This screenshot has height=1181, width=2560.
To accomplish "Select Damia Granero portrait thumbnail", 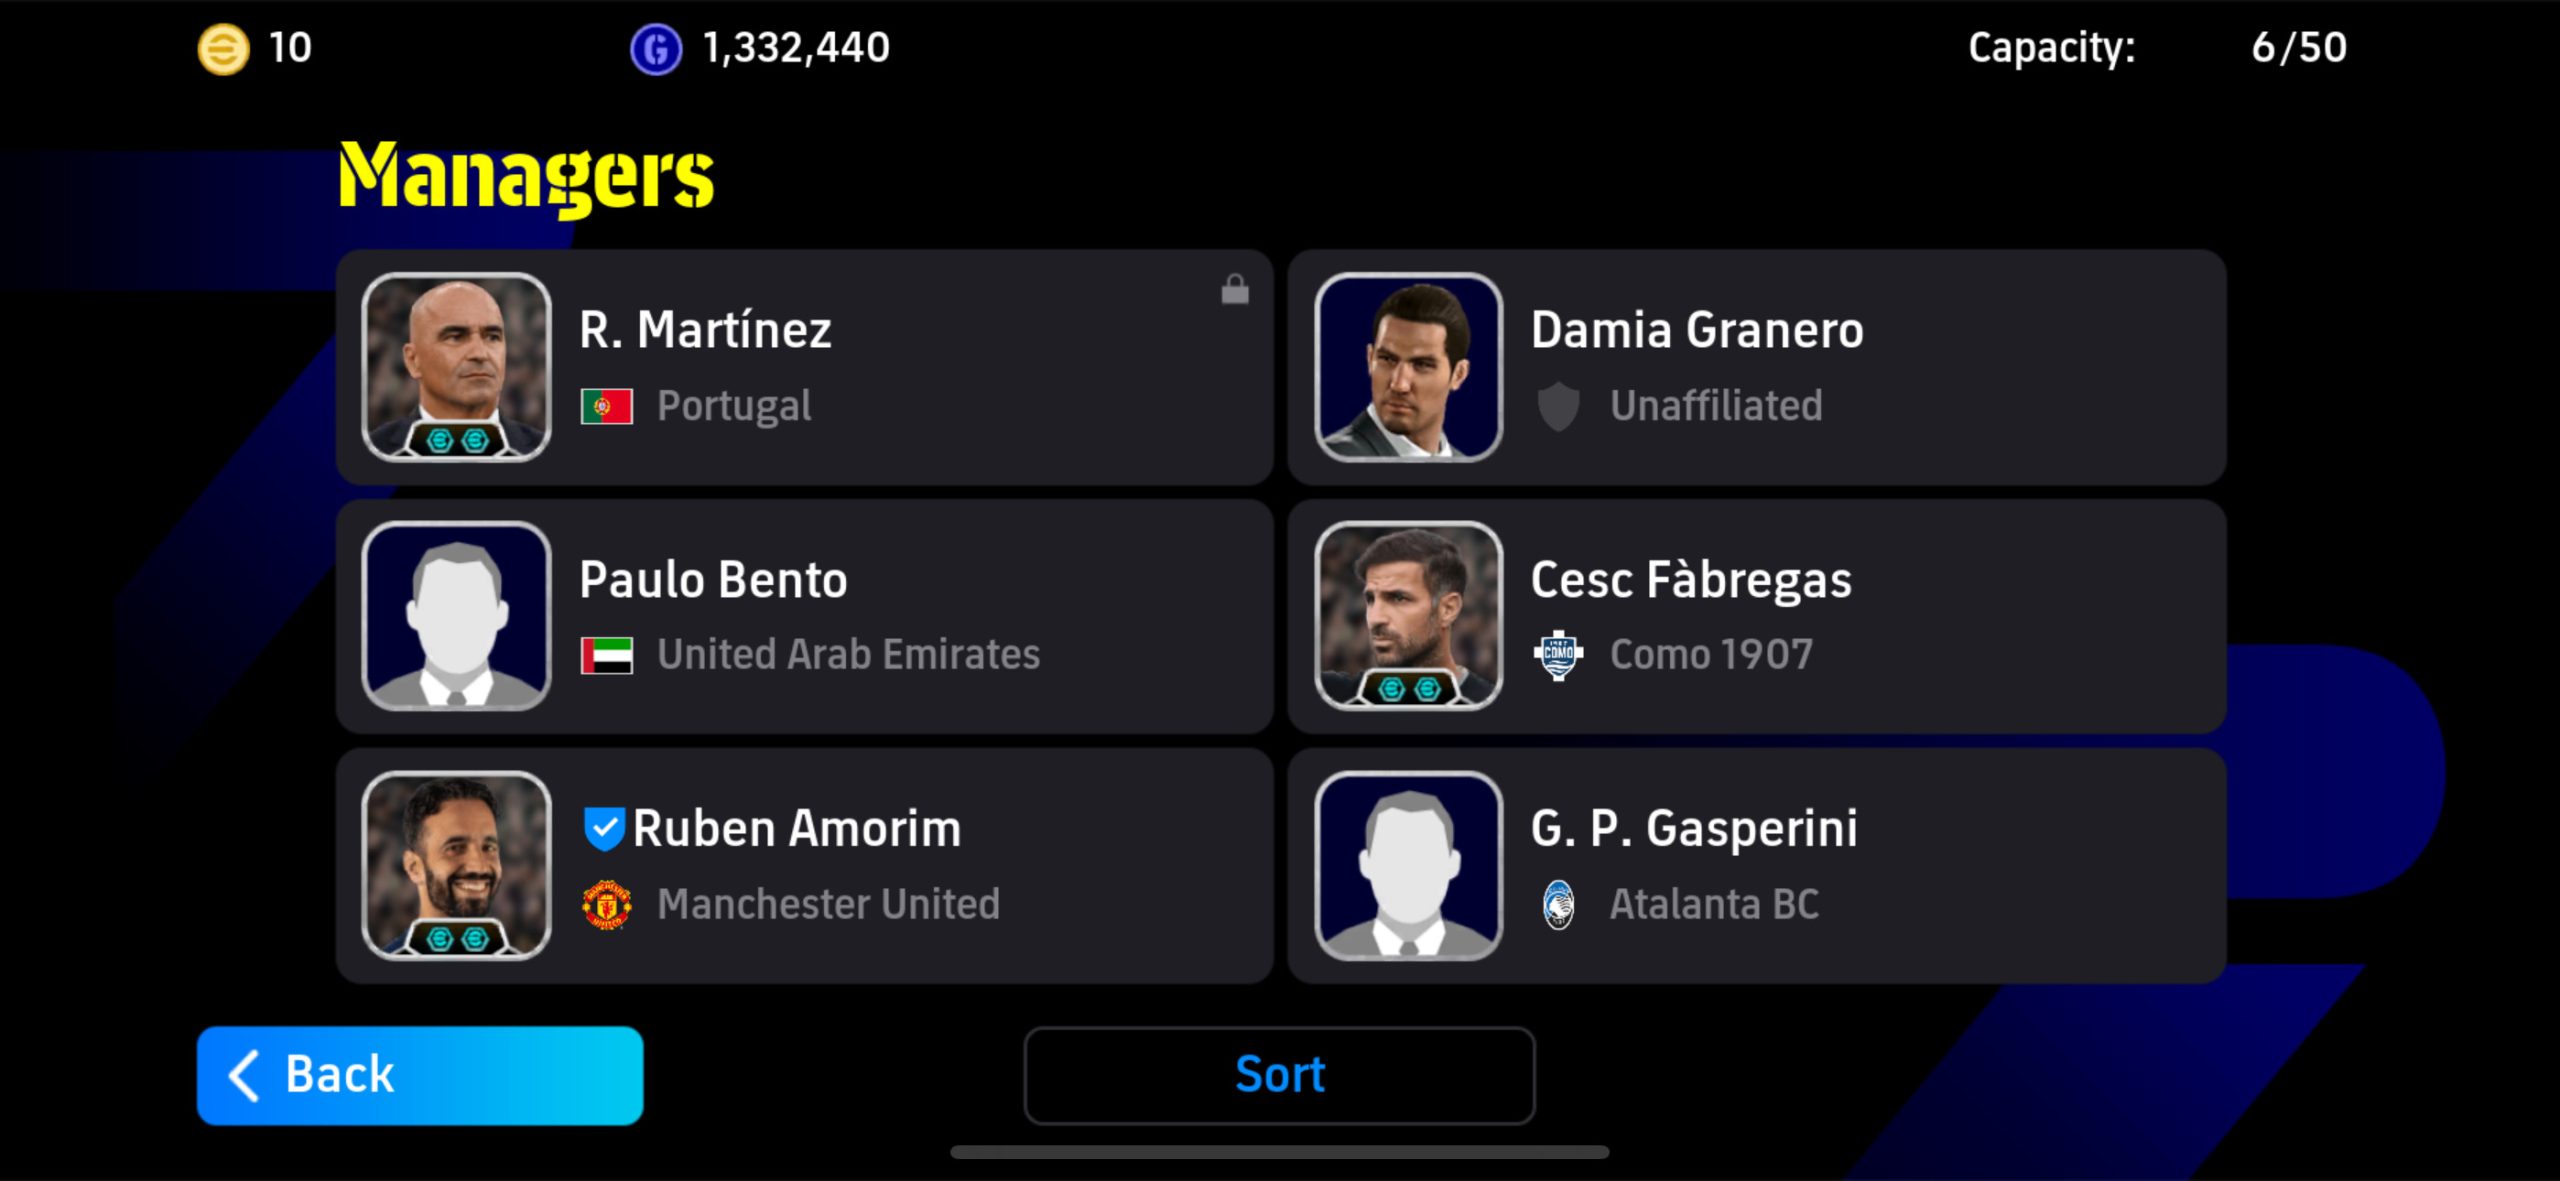I will point(1408,367).
